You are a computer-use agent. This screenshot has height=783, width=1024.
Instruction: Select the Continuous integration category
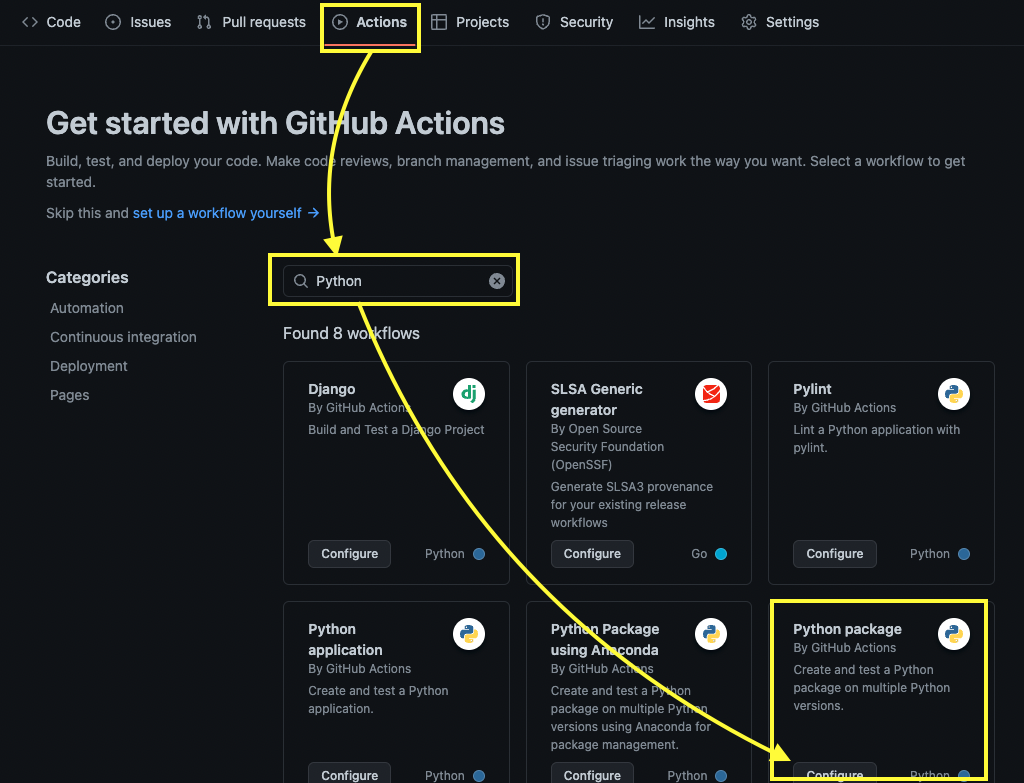click(123, 337)
